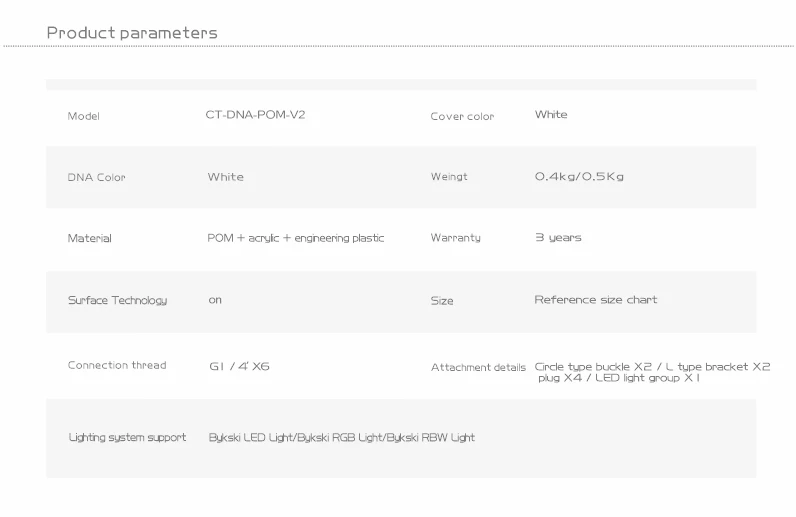Click the Cover color label
This screenshot has height=517, width=796.
(462, 116)
